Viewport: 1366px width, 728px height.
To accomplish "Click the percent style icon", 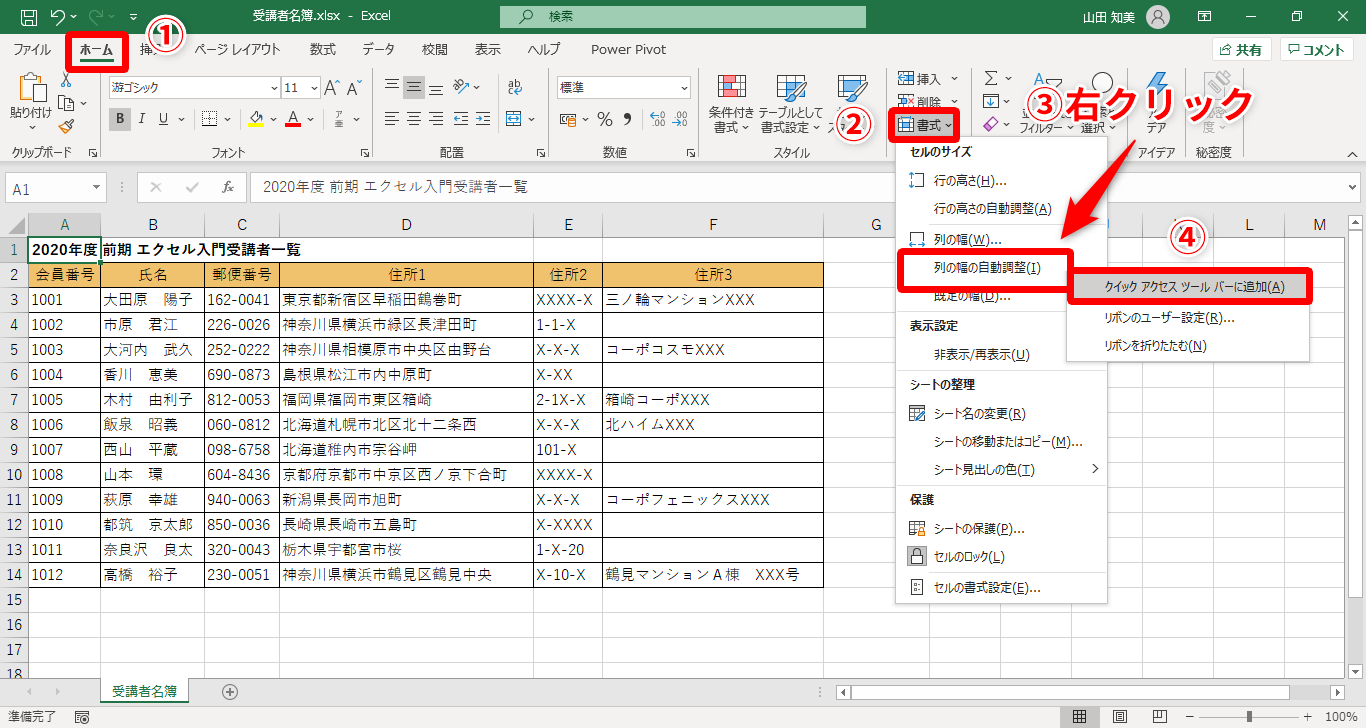I will (x=605, y=119).
